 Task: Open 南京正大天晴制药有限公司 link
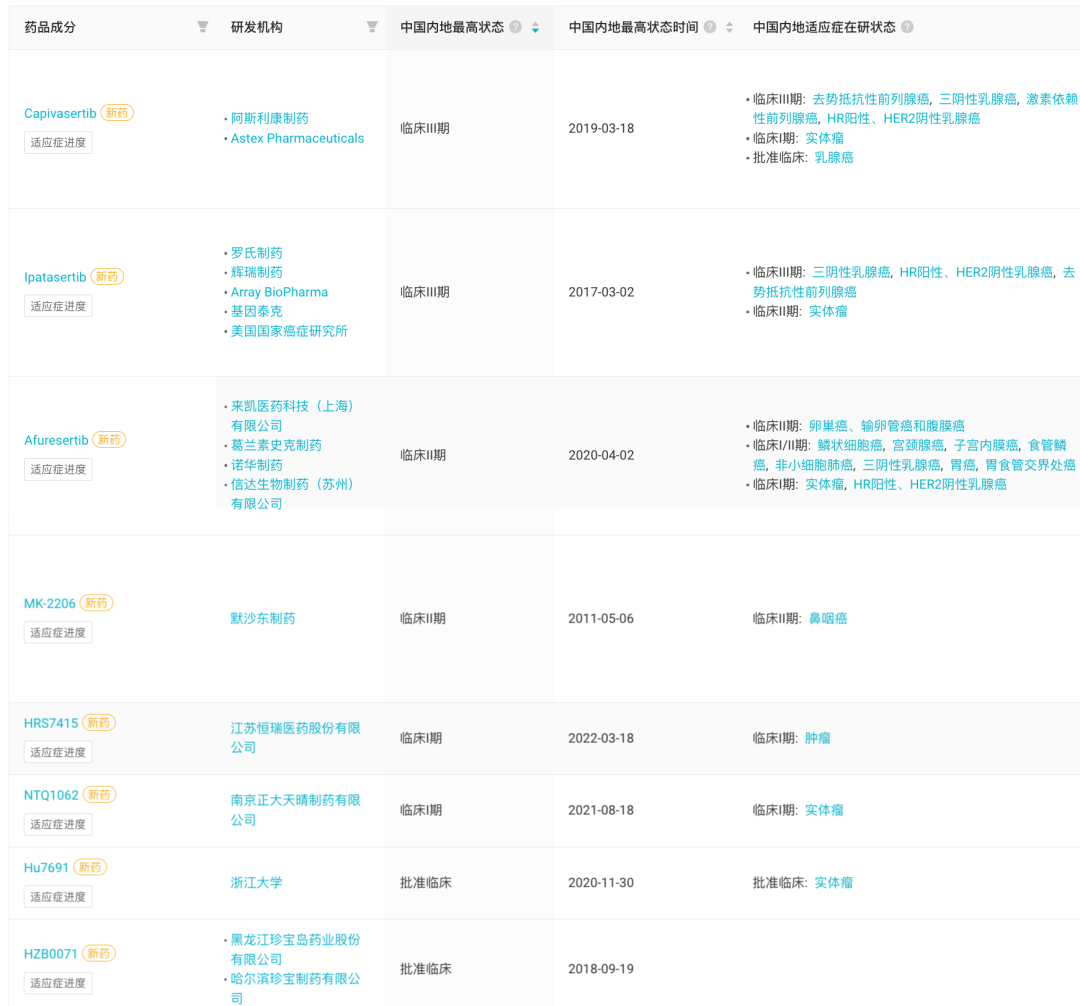tap(295, 810)
